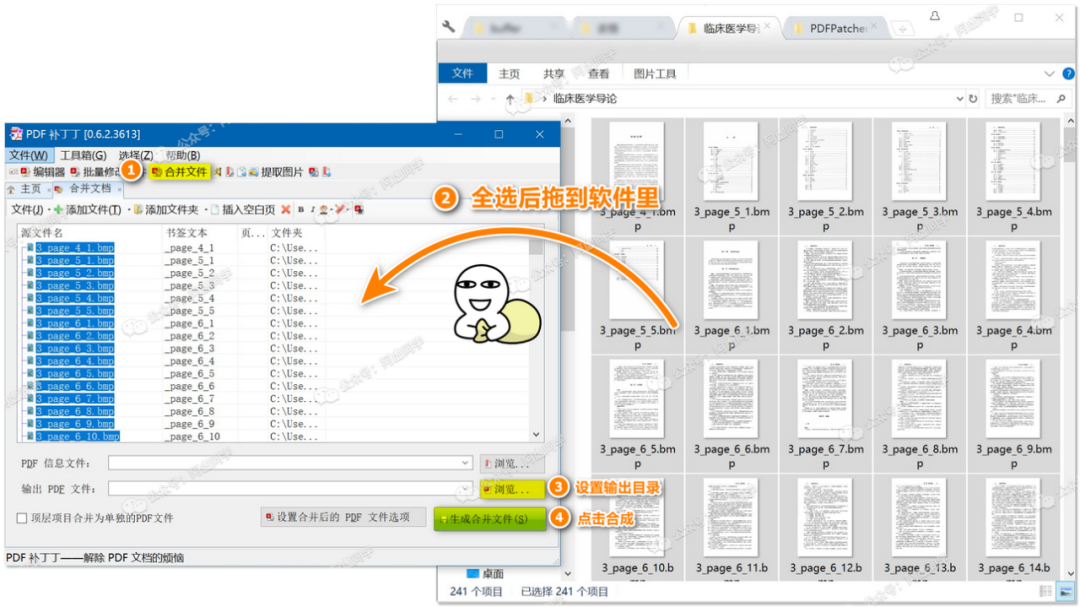
Task: Click the last icon in PDF补丁丁 main toolbar
Action: pyautogui.click(x=326, y=172)
